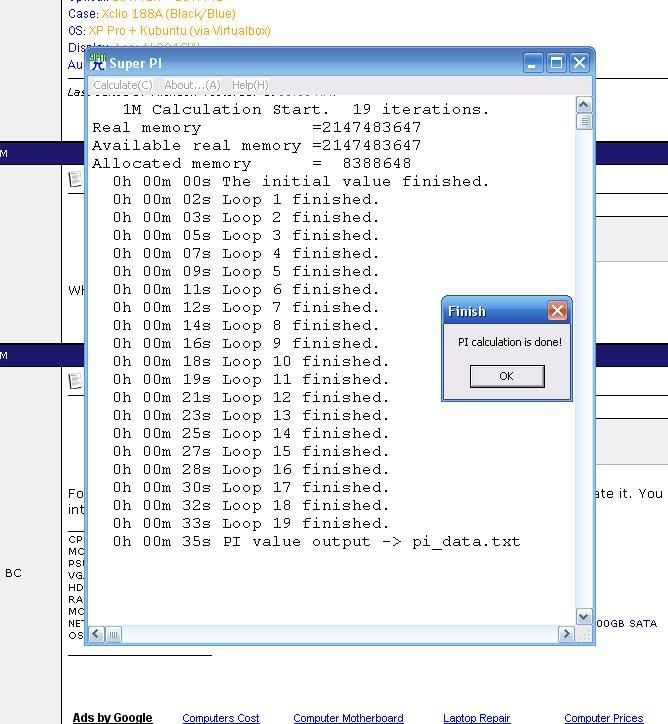668x724 pixels.
Task: Maximize the Super PI window
Action: point(556,63)
